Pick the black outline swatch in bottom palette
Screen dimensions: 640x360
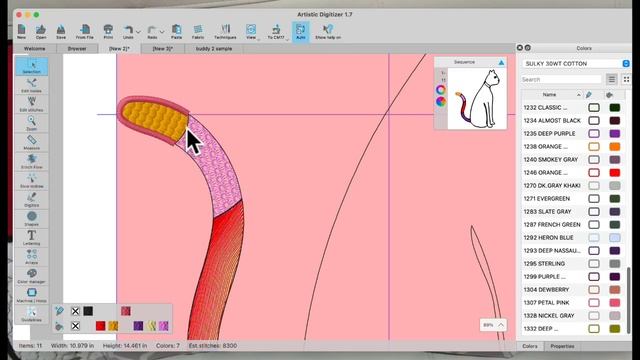tap(88, 311)
